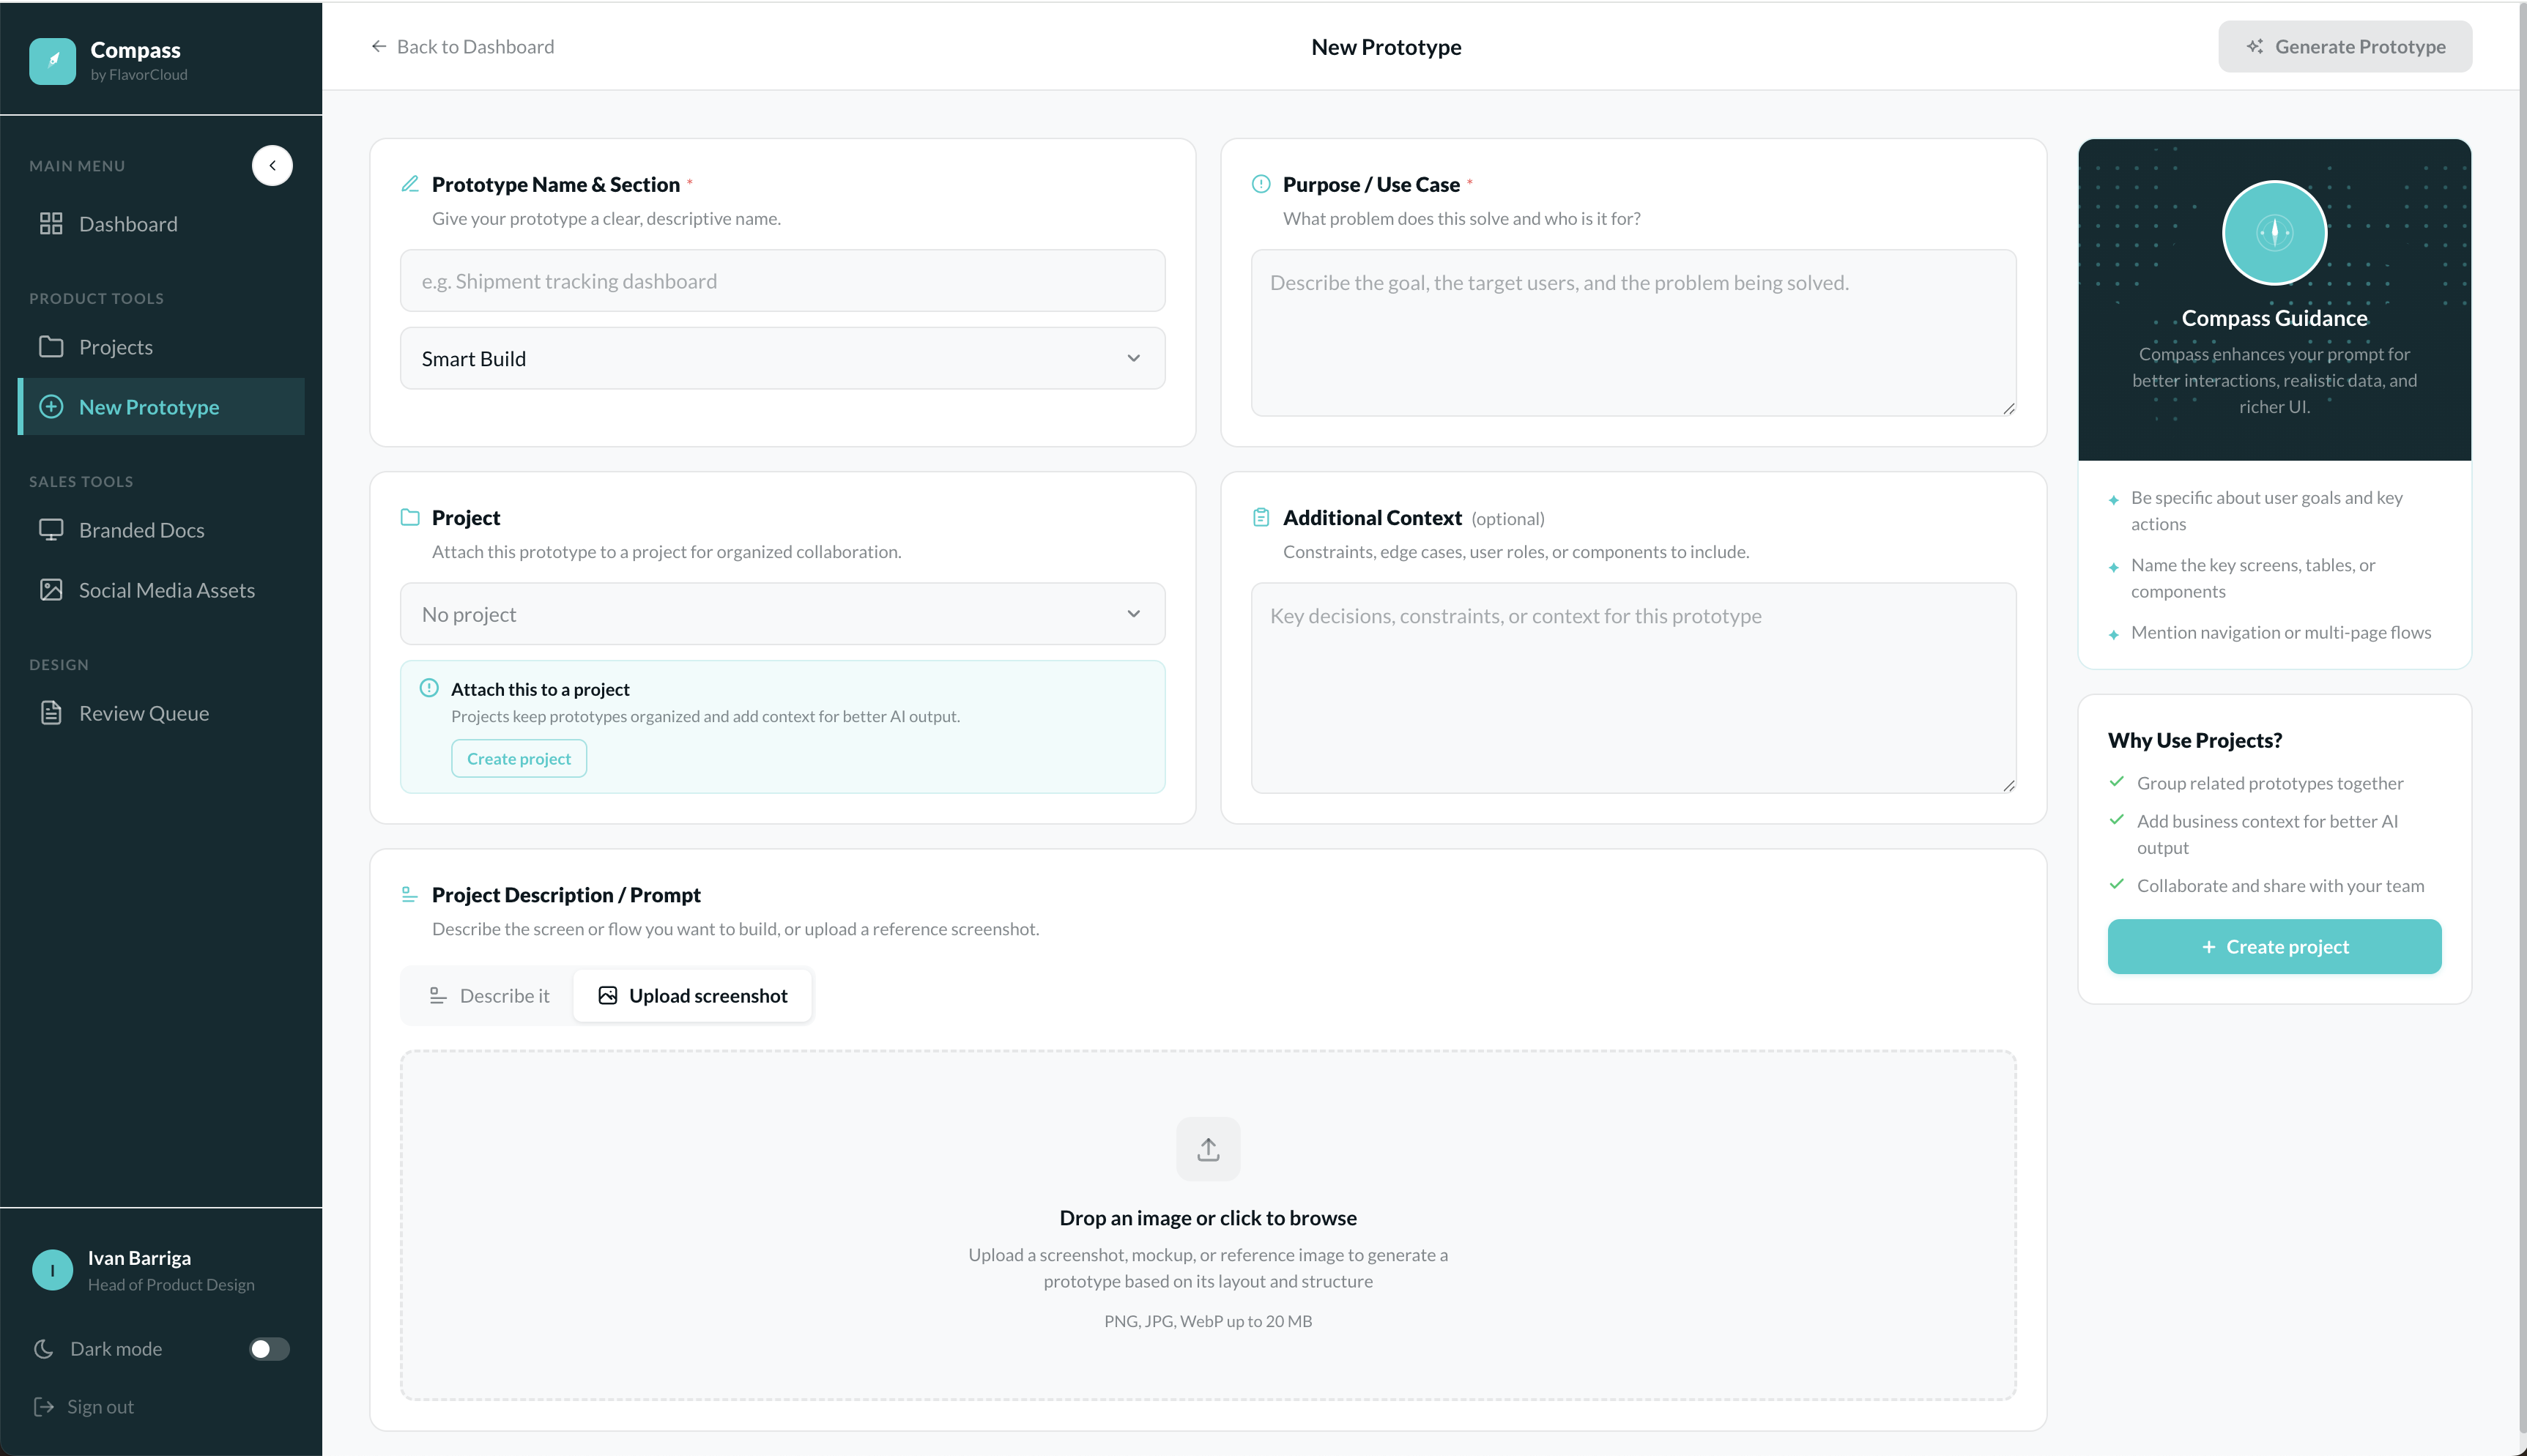The image size is (2527, 1456).
Task: Click the Sign out arrow icon
Action: (44, 1407)
